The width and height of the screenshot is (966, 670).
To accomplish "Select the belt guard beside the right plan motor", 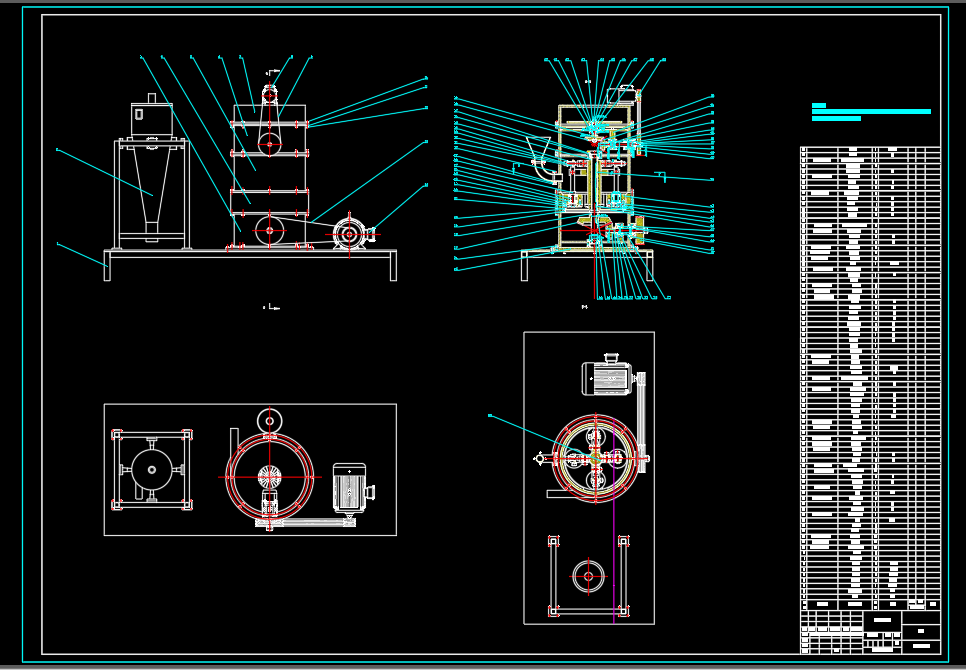I will 641,422.
